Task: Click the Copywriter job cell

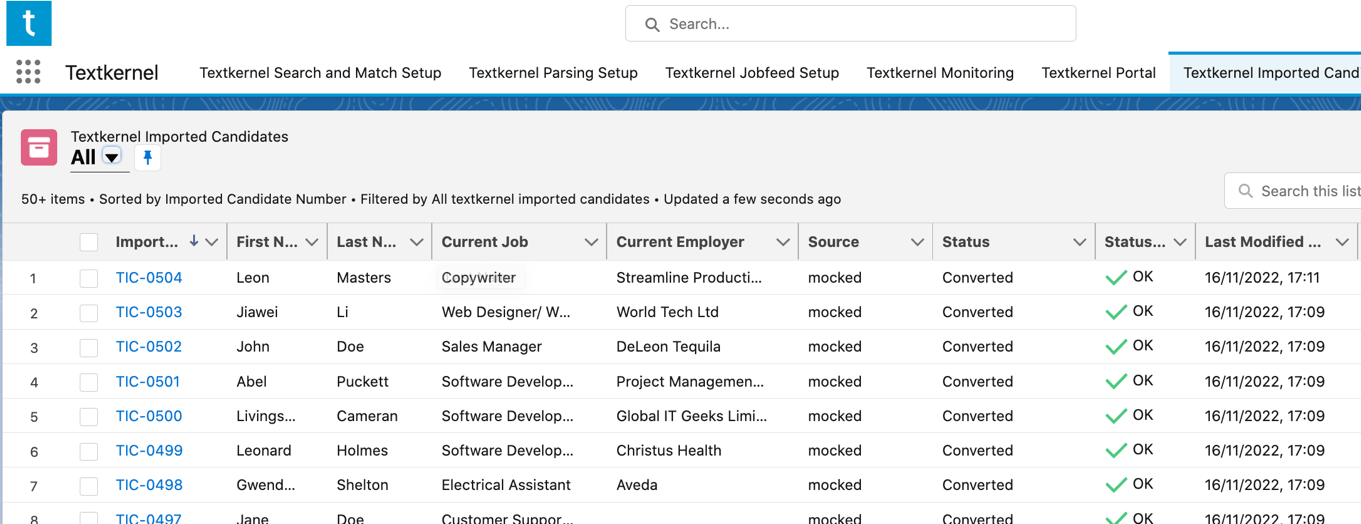Action: tap(479, 277)
